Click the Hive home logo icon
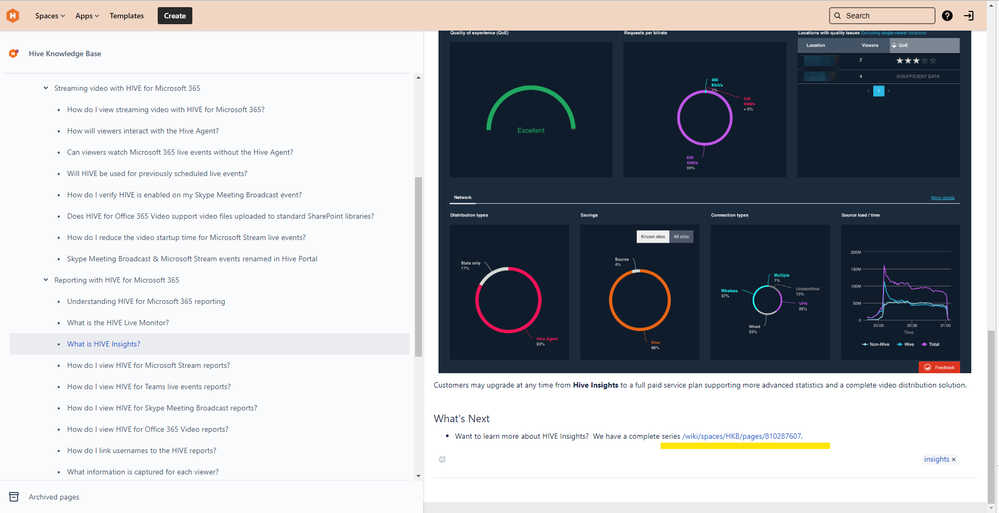The image size is (999, 513). tap(12, 15)
